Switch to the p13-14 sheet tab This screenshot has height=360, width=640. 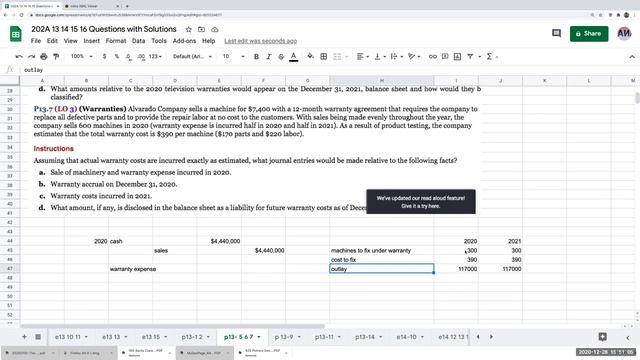pyautogui.click(x=368, y=337)
